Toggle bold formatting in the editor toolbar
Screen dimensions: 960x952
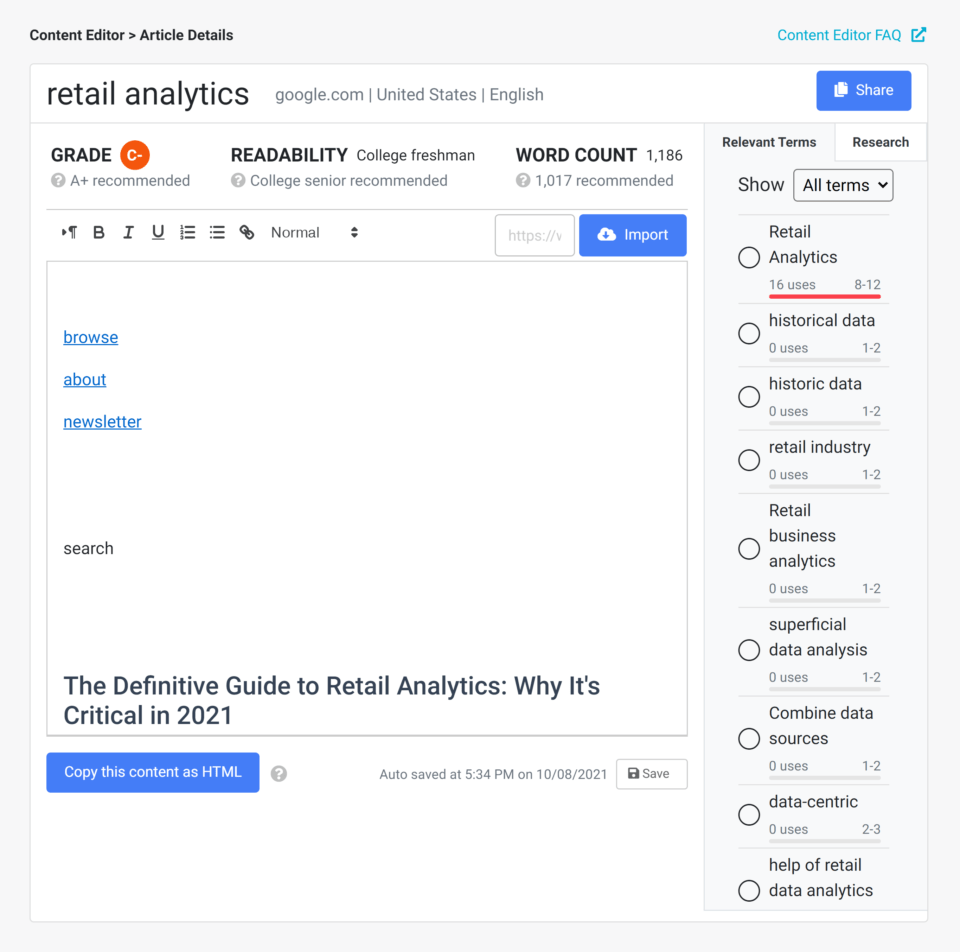[x=98, y=232]
